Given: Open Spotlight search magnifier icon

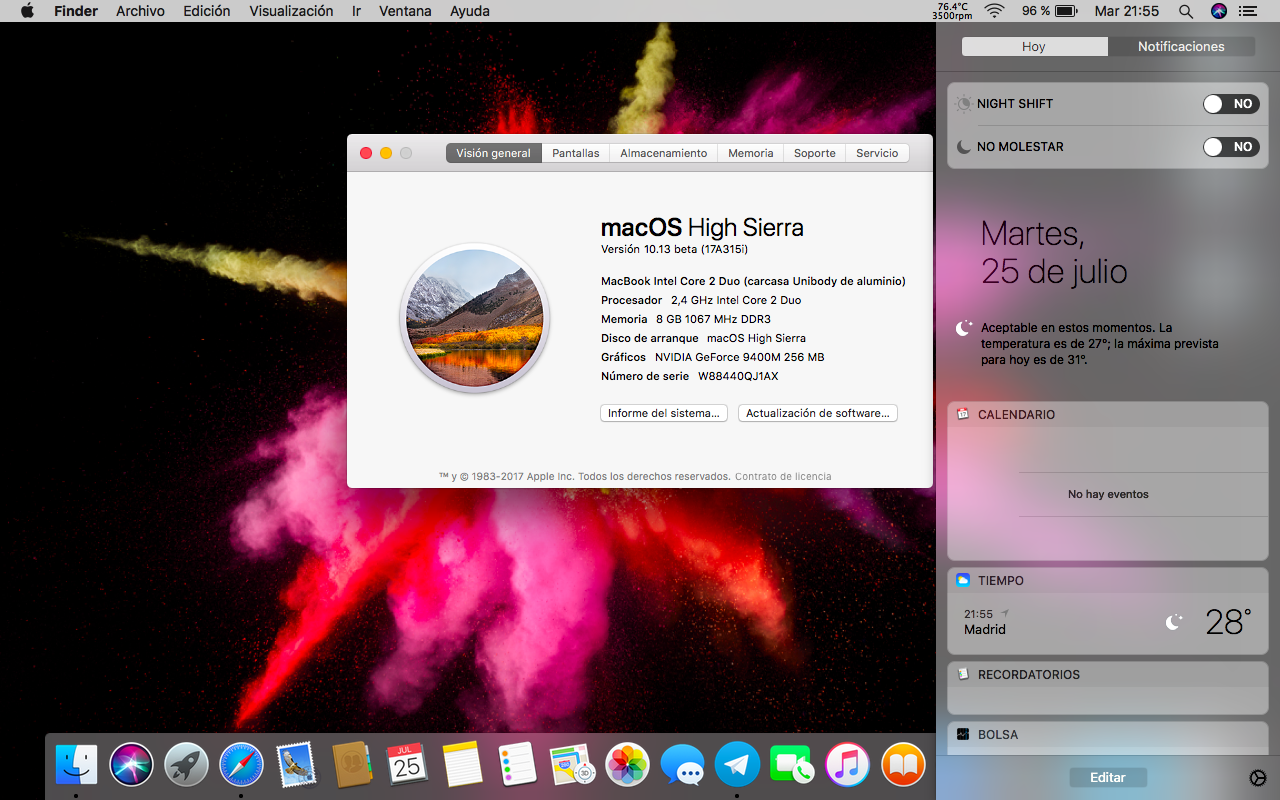Looking at the screenshot, I should click(1185, 11).
